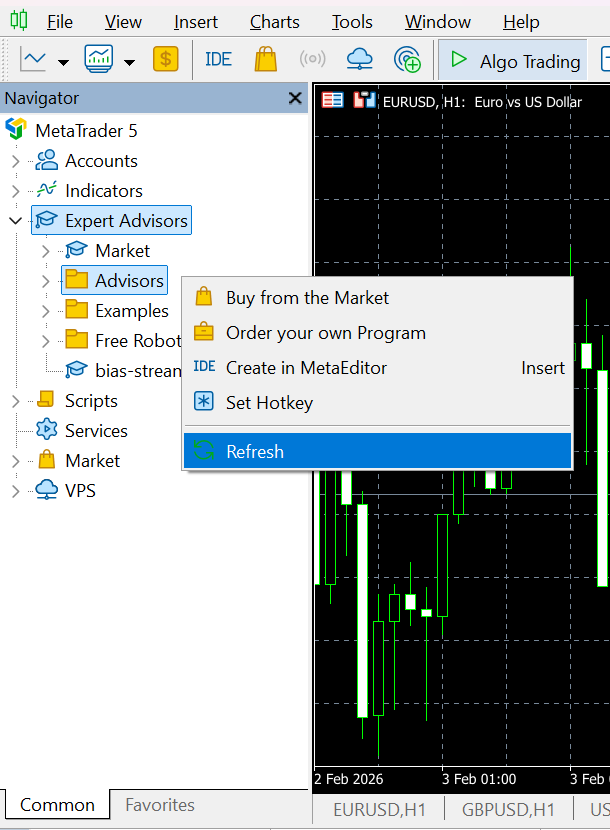The height and width of the screenshot is (830, 610).
Task: Expand the Indicators tree node
Action: coord(15,191)
